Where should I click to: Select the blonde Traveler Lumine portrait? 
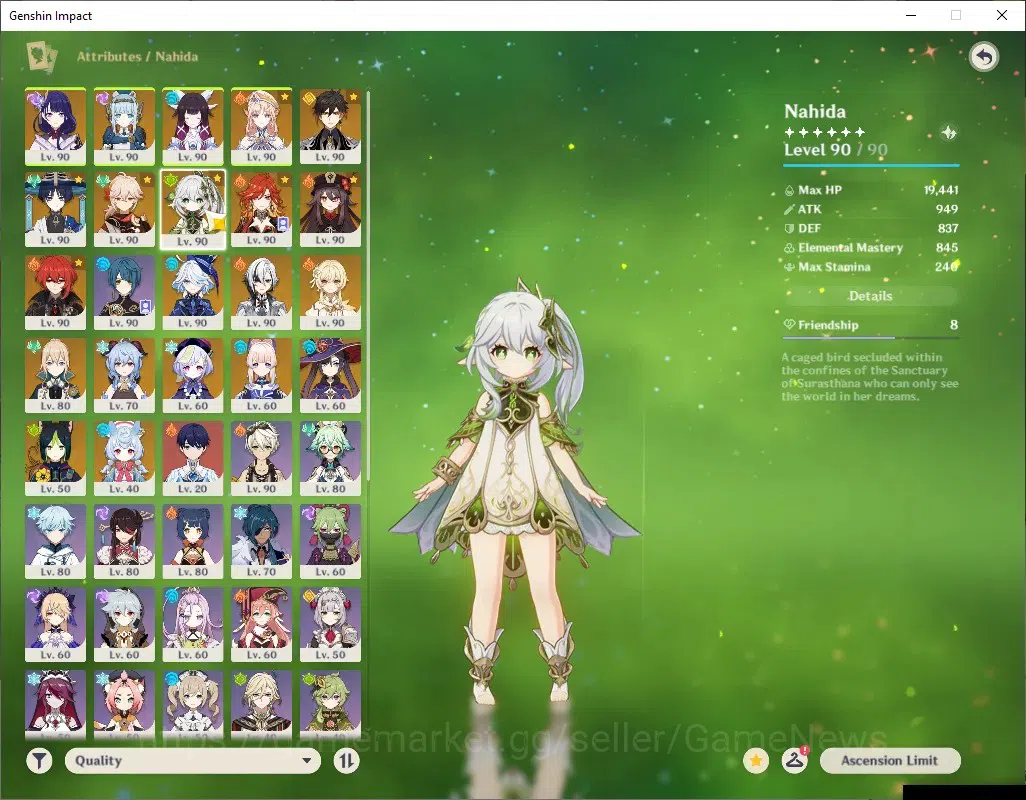point(330,292)
